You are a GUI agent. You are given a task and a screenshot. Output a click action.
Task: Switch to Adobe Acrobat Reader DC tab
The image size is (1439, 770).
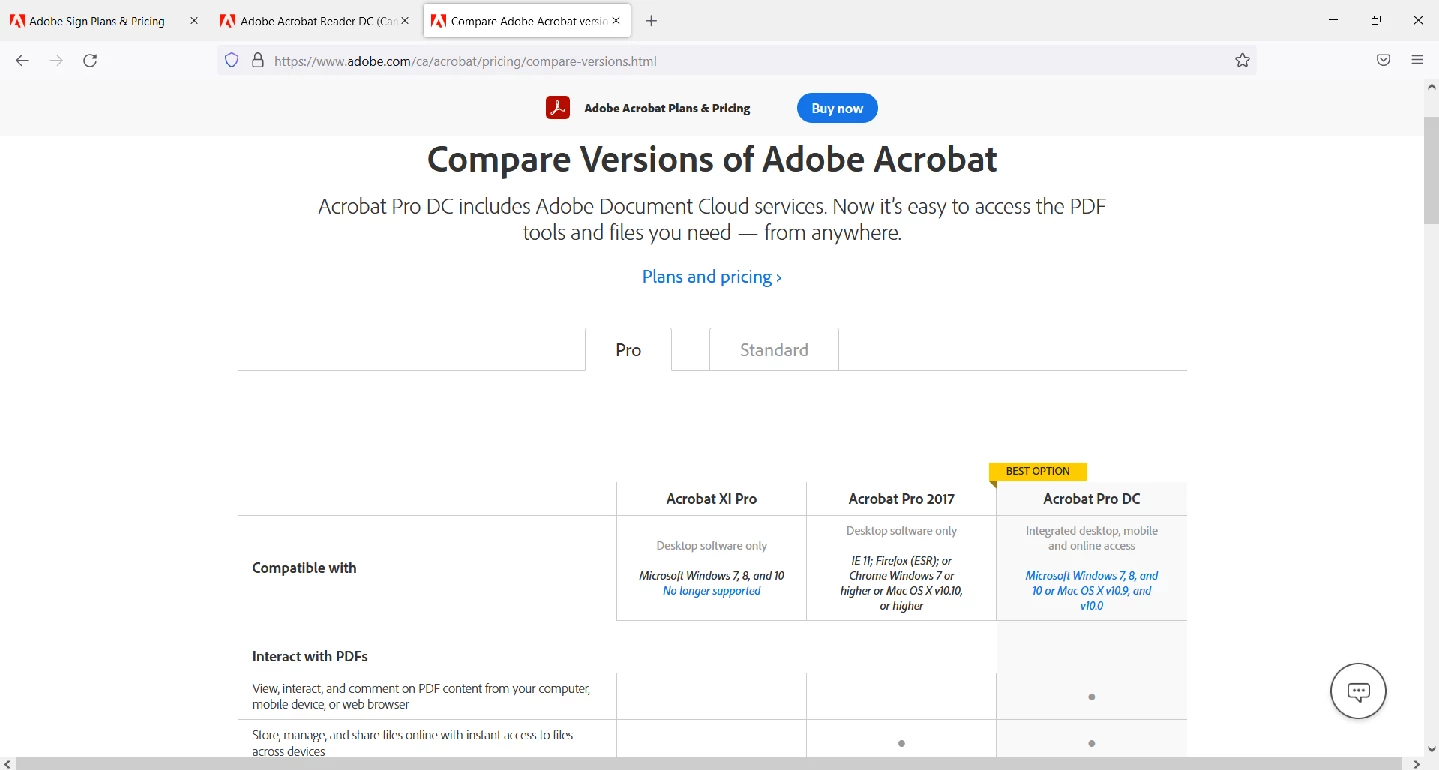[x=308, y=20]
